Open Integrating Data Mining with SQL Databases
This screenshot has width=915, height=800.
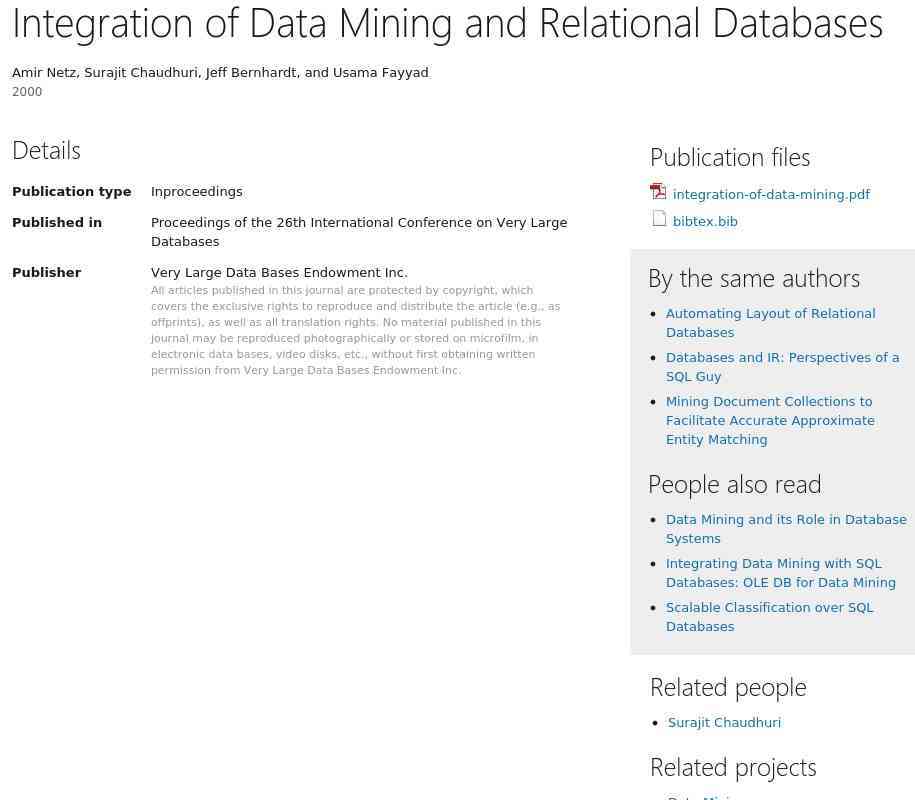pos(780,573)
